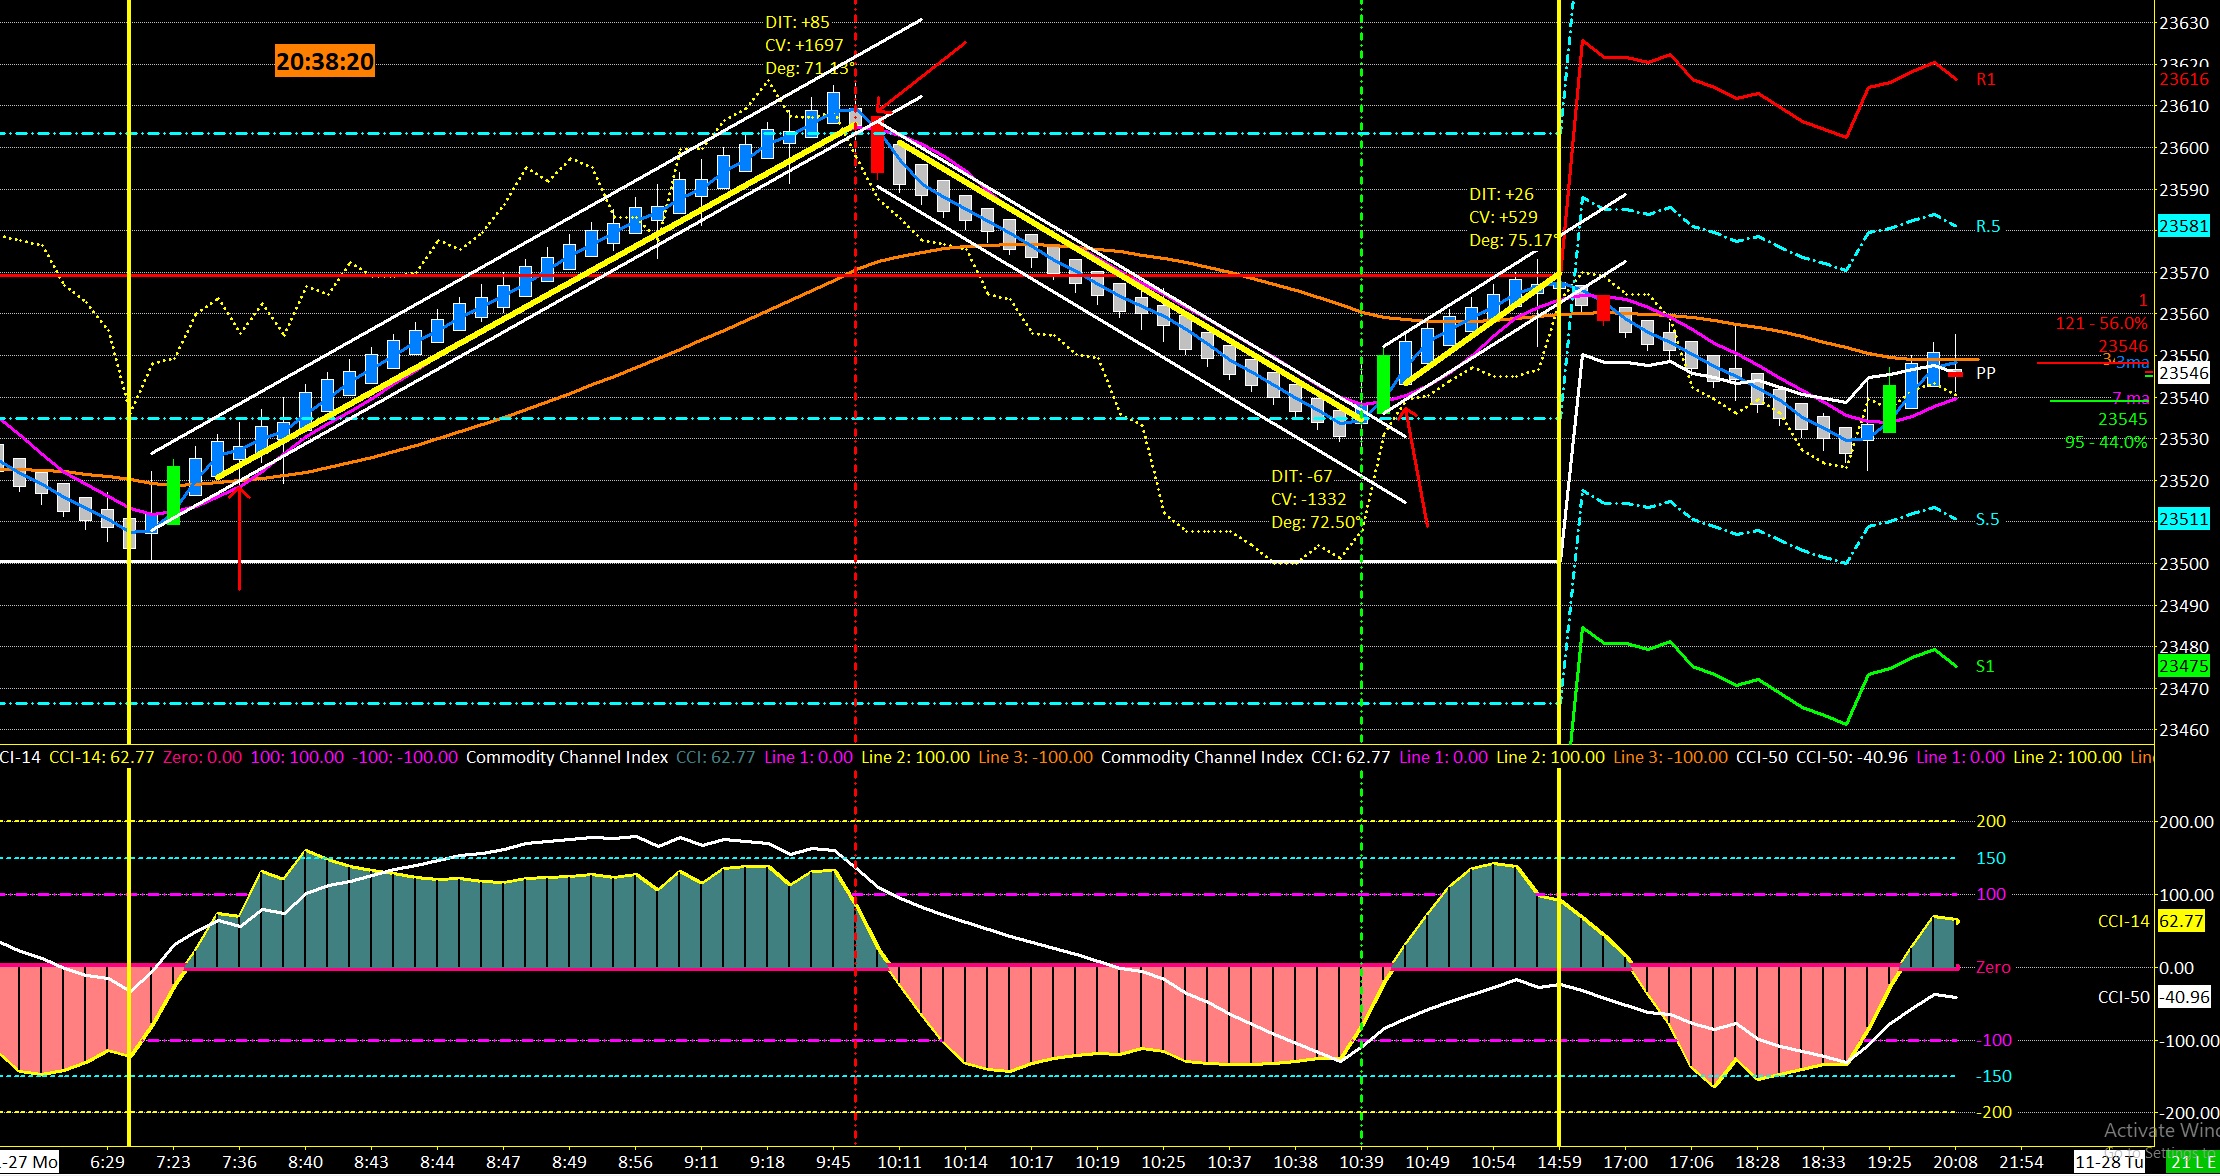Click the orange 20:38:20 countdown clock label
The height and width of the screenshot is (1176, 2220).
click(x=324, y=62)
